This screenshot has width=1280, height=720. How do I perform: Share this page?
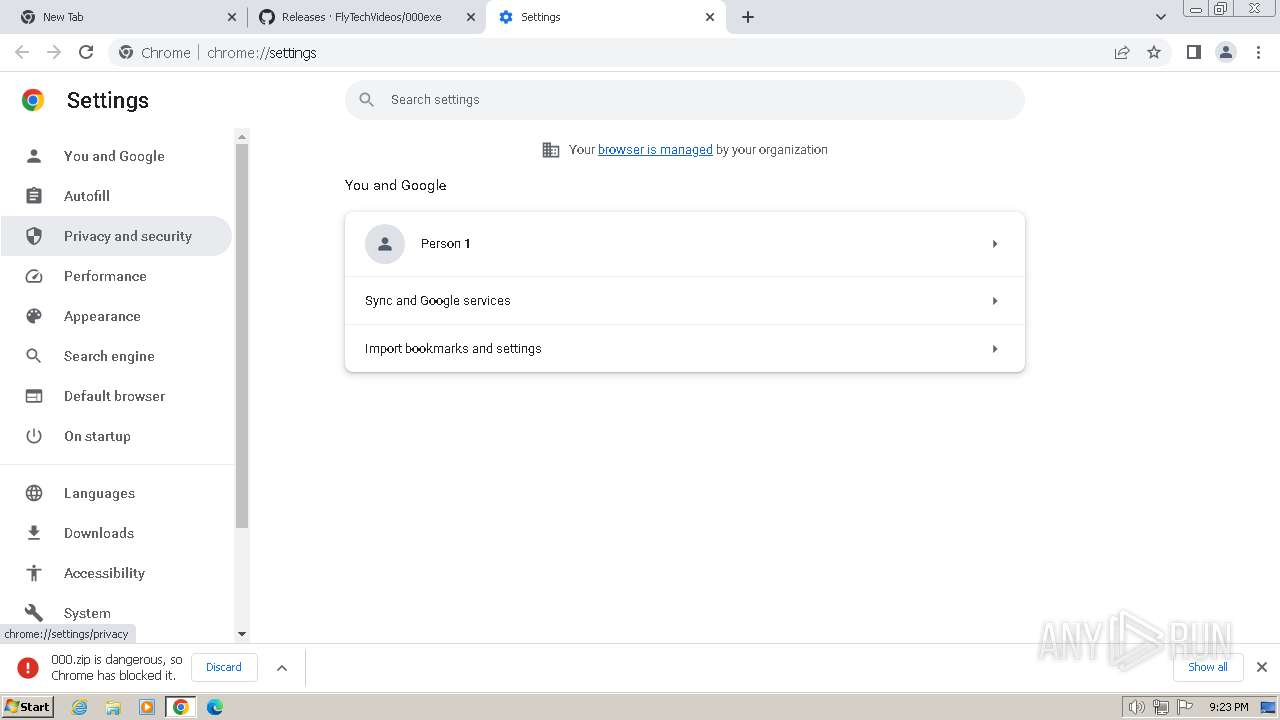(1122, 52)
